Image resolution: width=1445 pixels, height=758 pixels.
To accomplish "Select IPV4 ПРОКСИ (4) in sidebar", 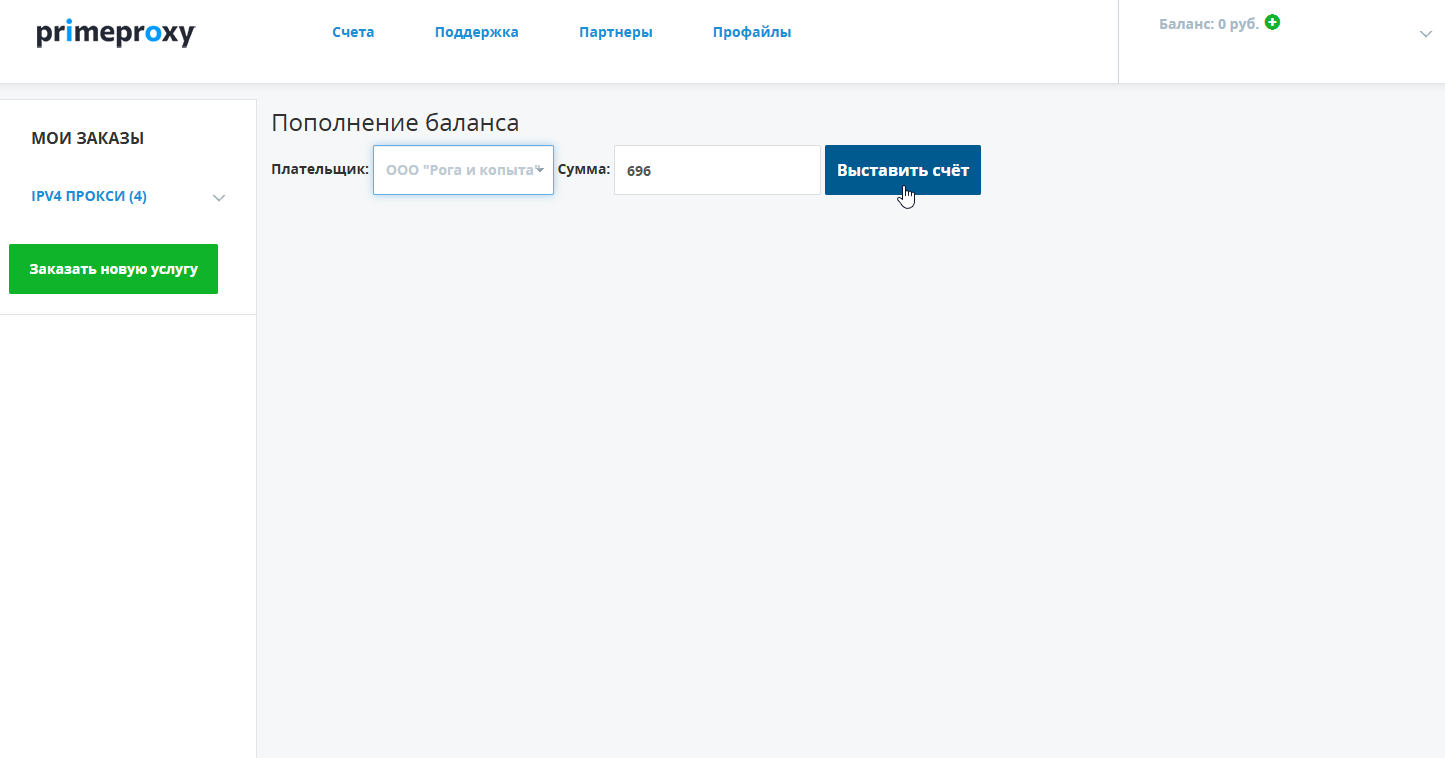I will [x=89, y=196].
